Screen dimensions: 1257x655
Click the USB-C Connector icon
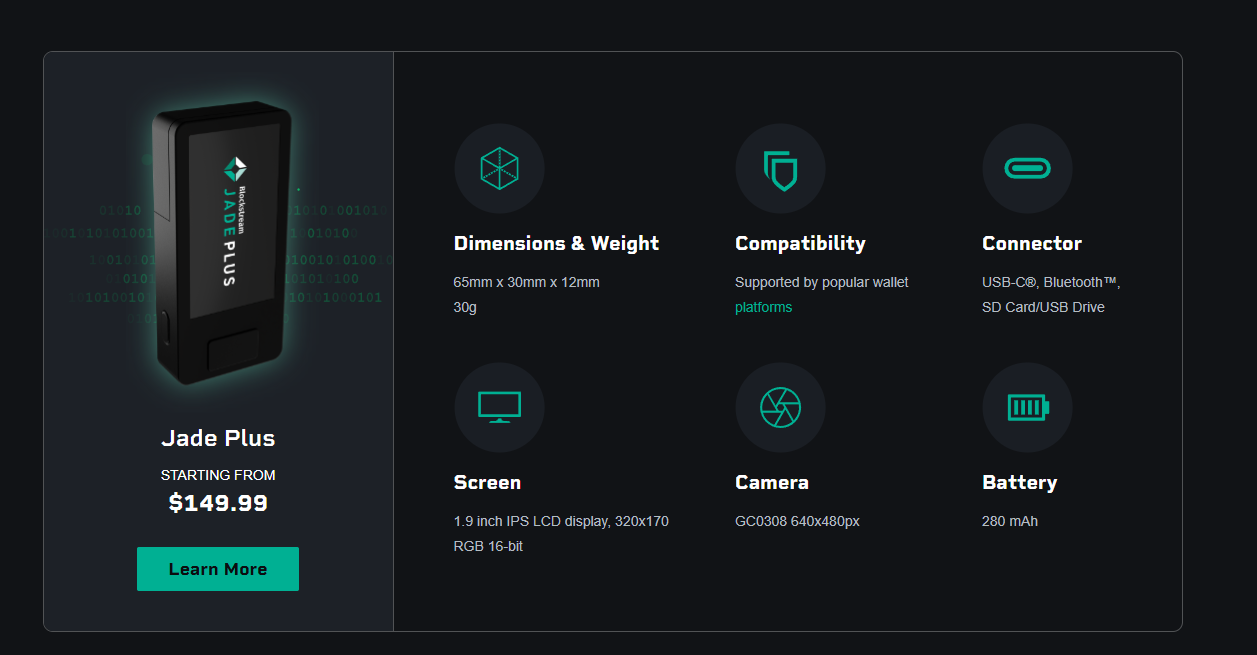1027,168
